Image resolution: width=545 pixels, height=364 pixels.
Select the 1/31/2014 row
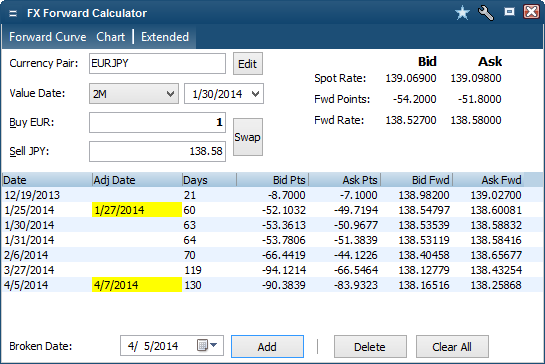(272, 240)
